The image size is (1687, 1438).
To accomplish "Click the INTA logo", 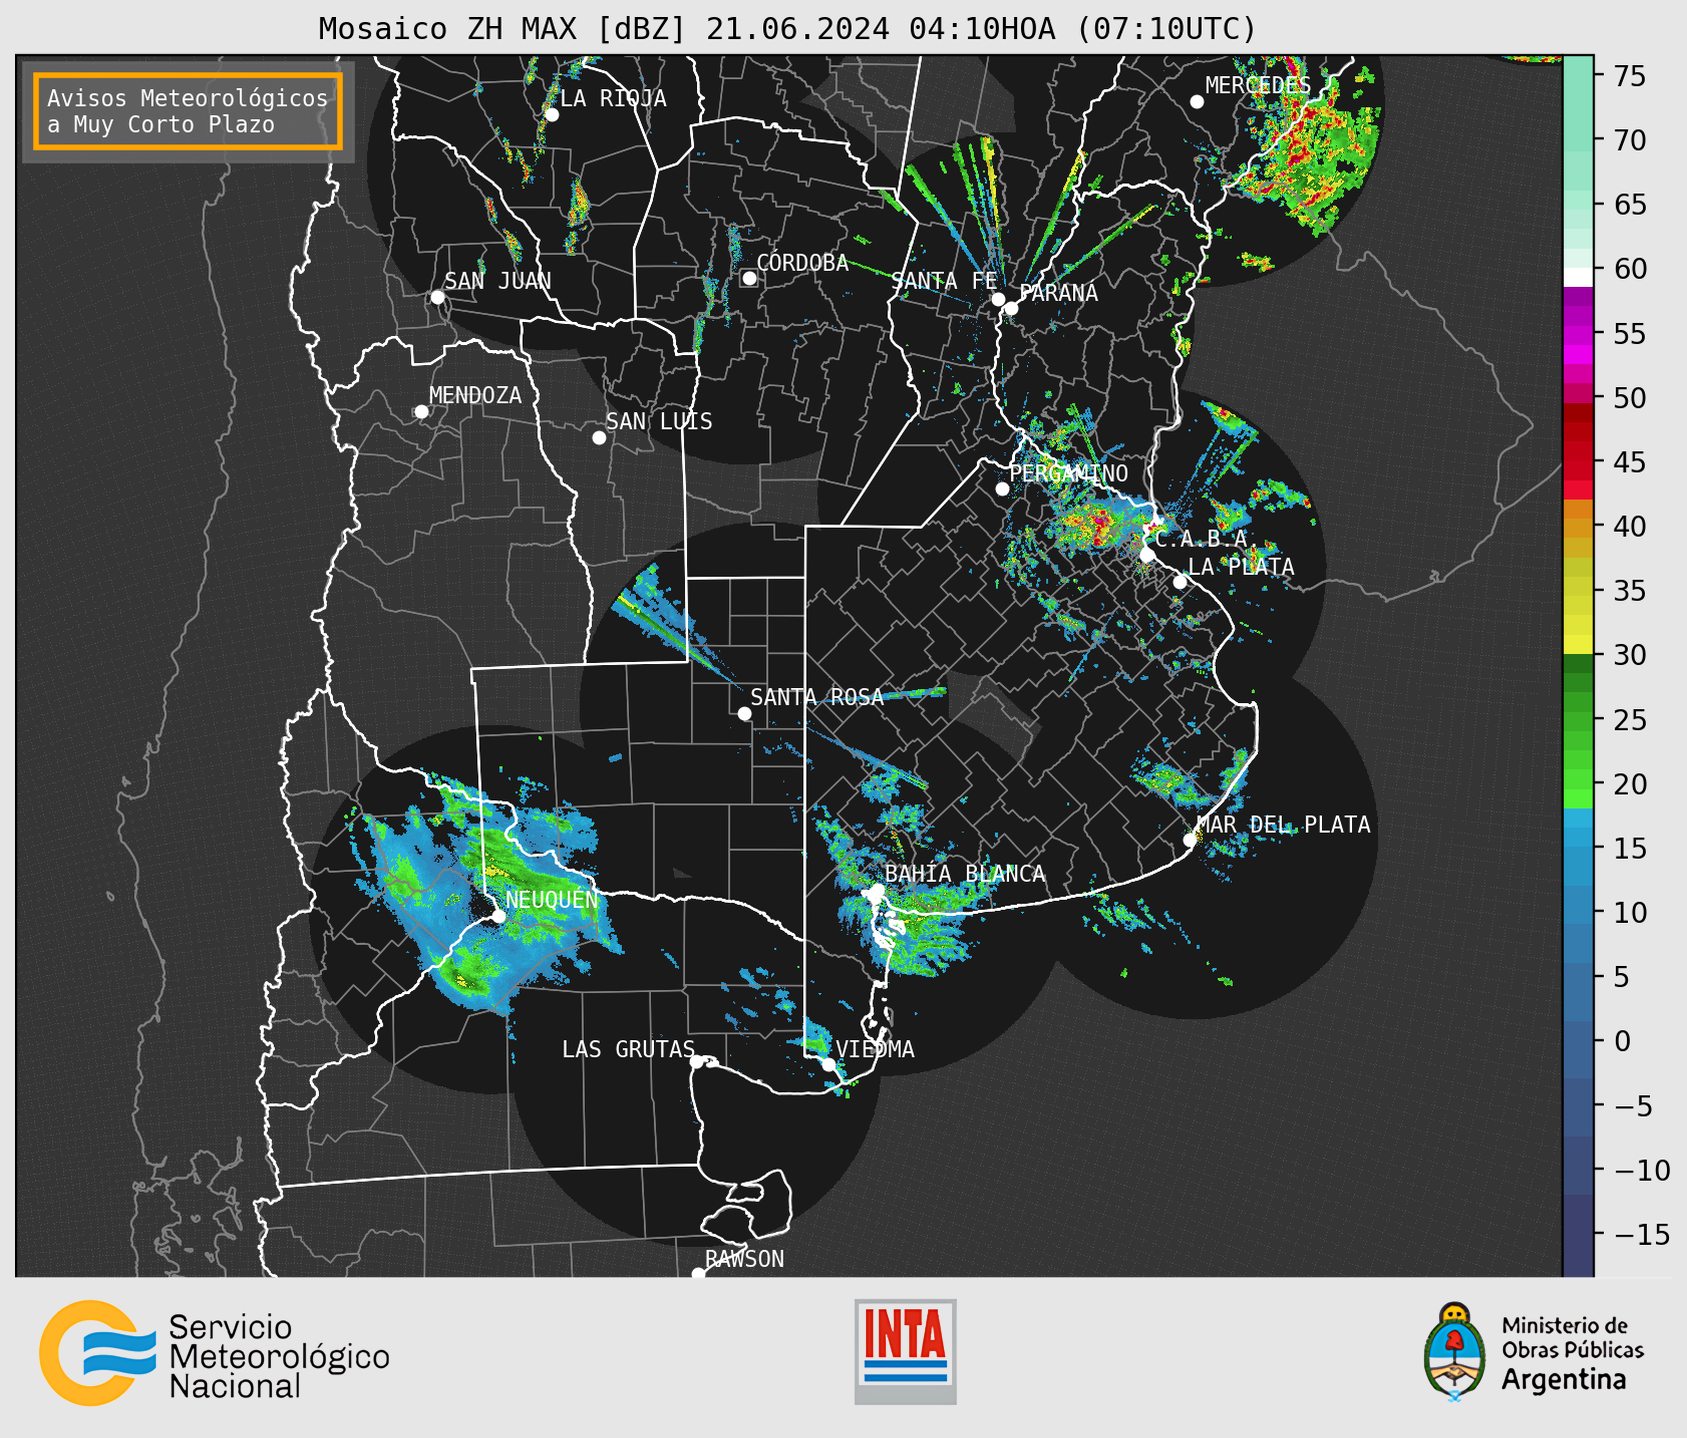I will point(905,1352).
